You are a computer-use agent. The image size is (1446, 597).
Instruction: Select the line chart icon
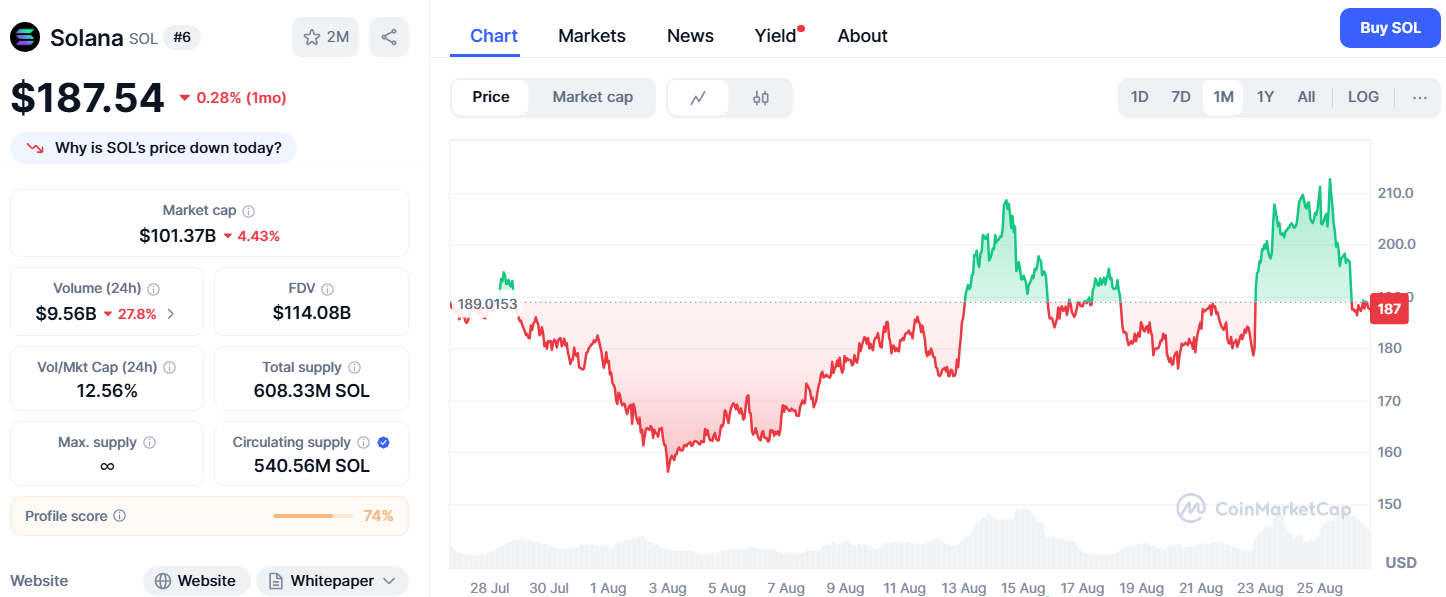coord(699,97)
